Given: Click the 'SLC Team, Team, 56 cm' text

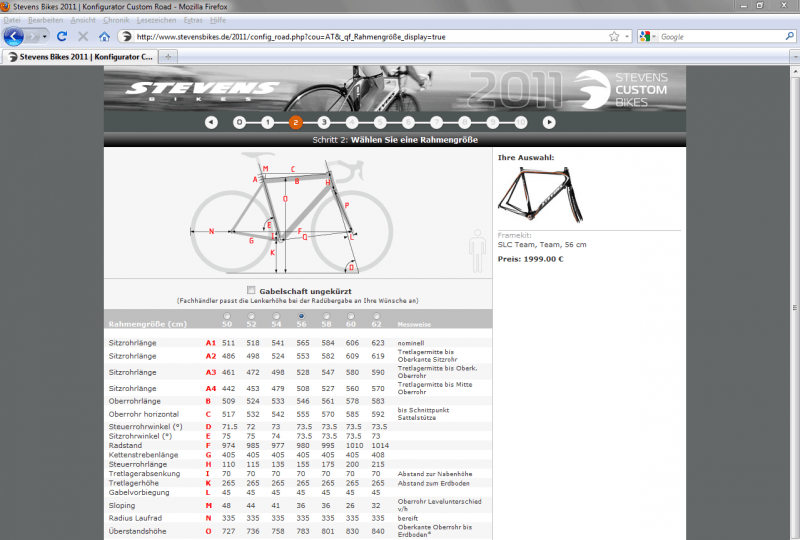Looking at the screenshot, I should [542, 244].
